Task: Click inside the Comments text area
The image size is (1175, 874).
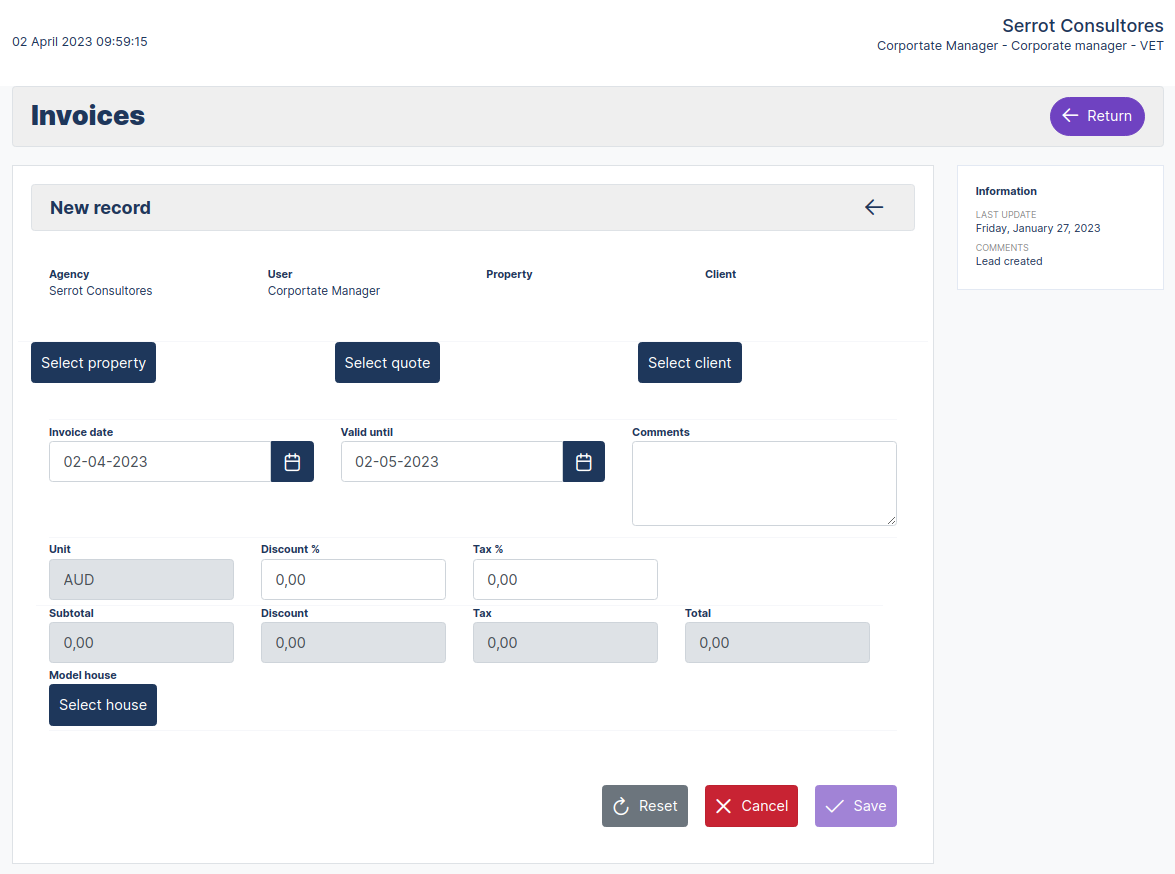Action: 763,483
